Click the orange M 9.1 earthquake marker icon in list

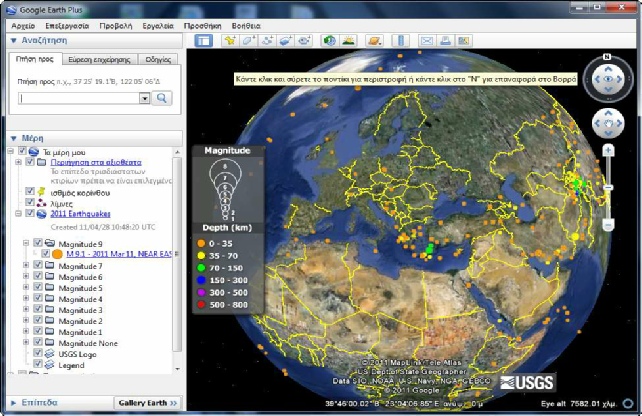[58, 254]
